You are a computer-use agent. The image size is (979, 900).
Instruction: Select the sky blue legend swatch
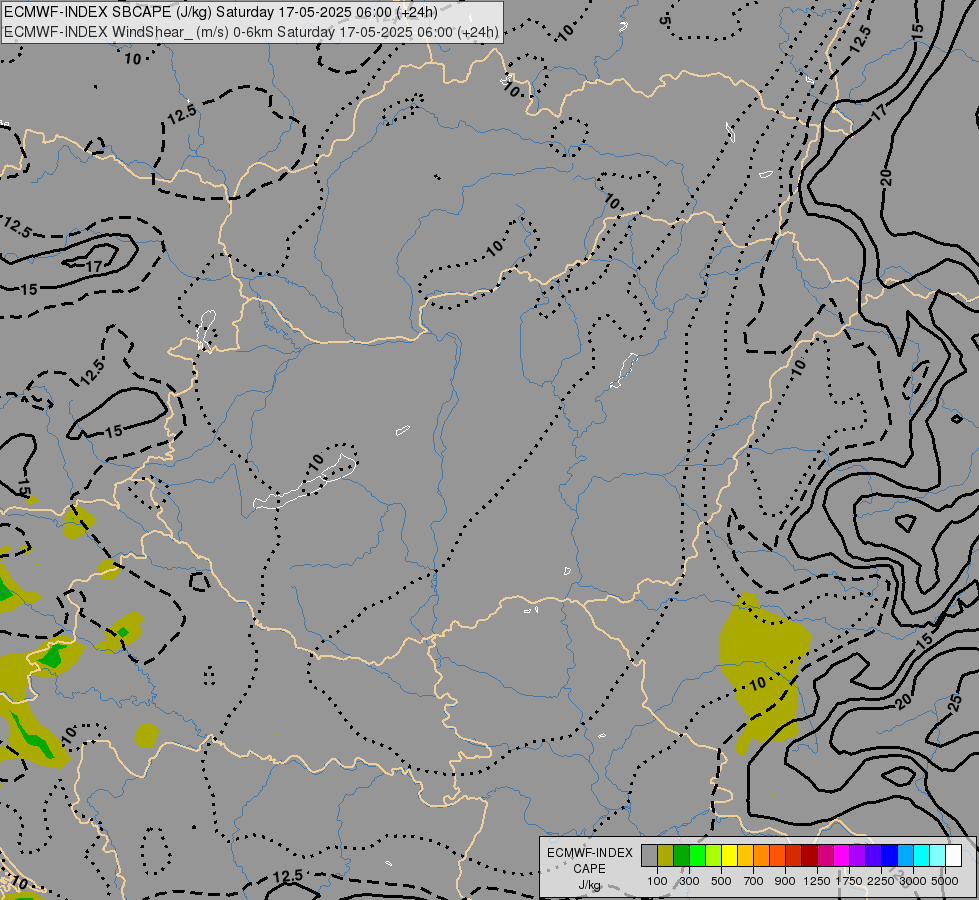pos(905,856)
